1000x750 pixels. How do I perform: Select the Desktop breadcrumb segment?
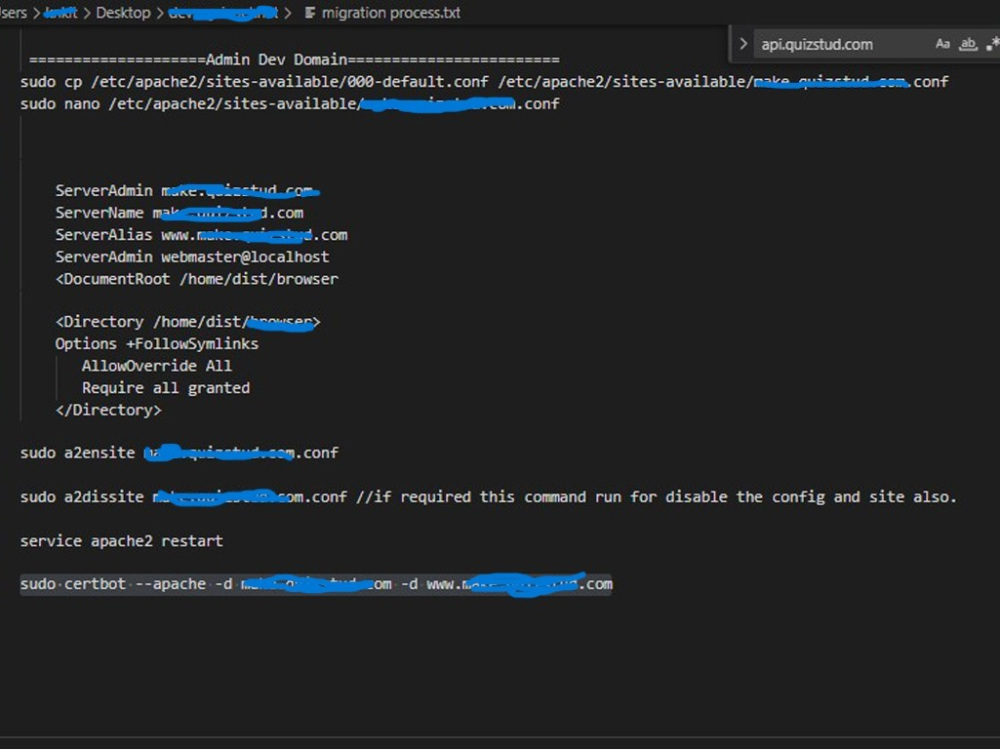123,13
